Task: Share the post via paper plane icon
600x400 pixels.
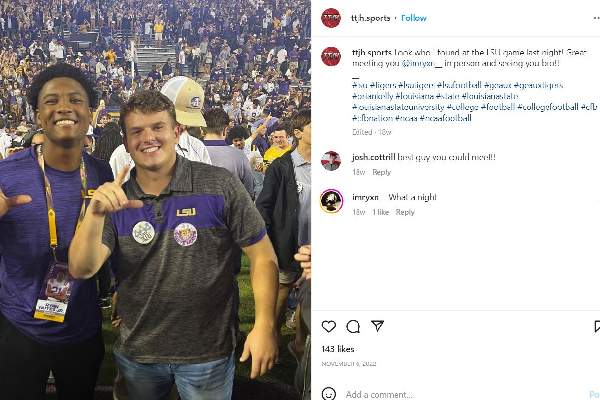Action: pyautogui.click(x=377, y=326)
